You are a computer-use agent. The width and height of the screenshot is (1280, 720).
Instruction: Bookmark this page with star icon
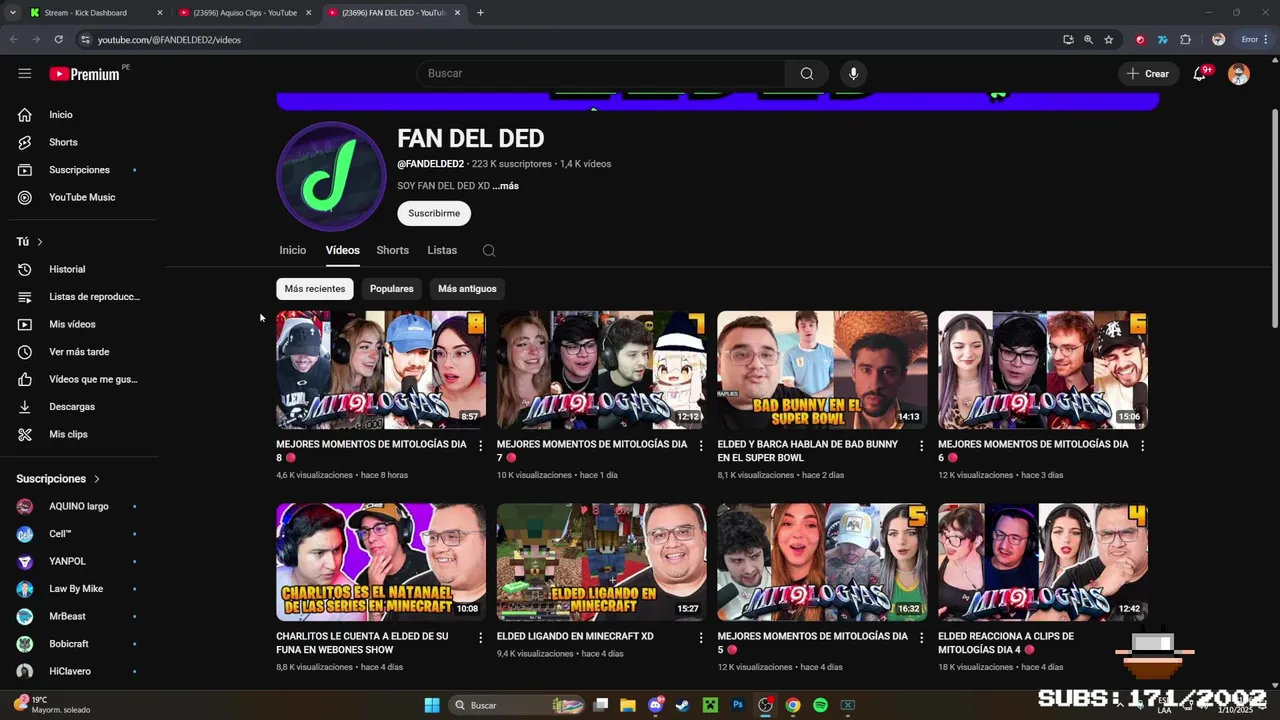click(x=1108, y=40)
